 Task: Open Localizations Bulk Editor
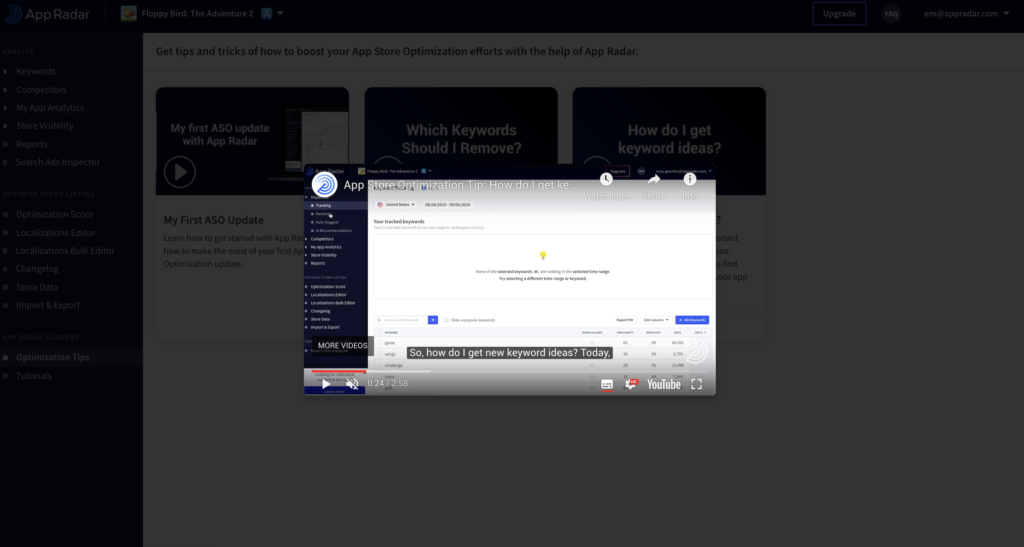pyautogui.click(x=65, y=251)
